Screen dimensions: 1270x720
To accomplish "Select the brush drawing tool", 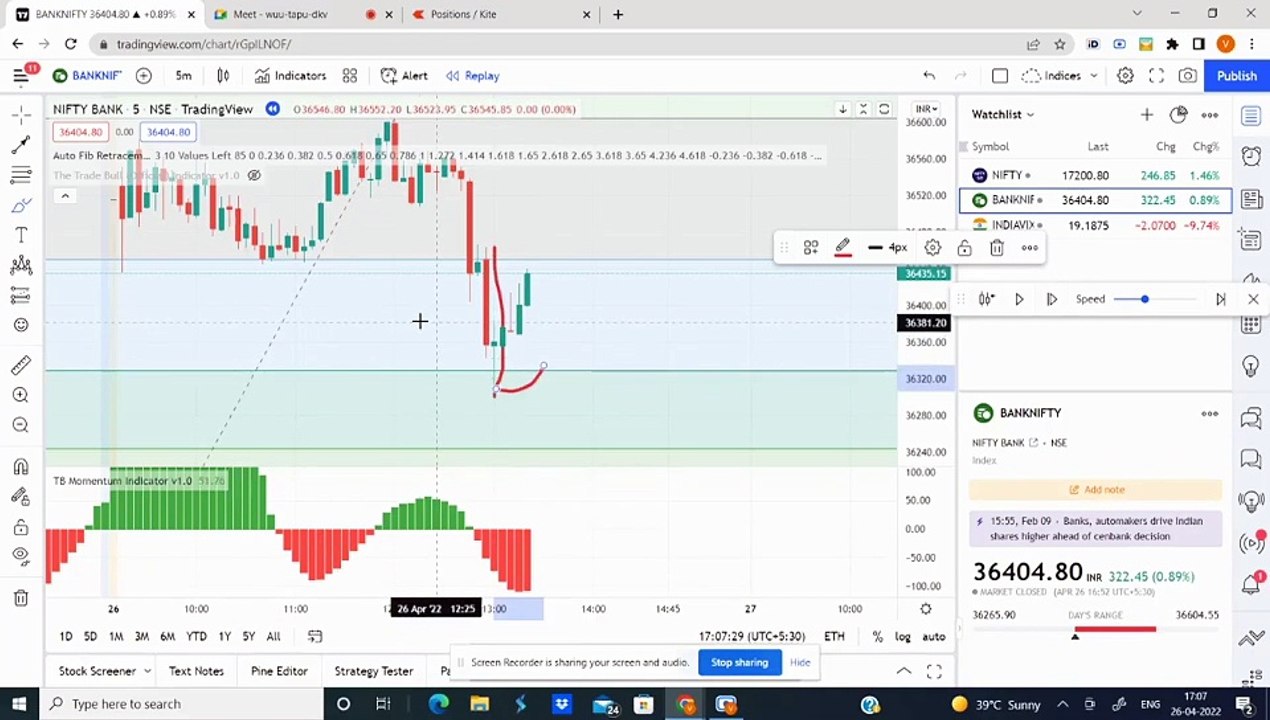I will [x=20, y=205].
